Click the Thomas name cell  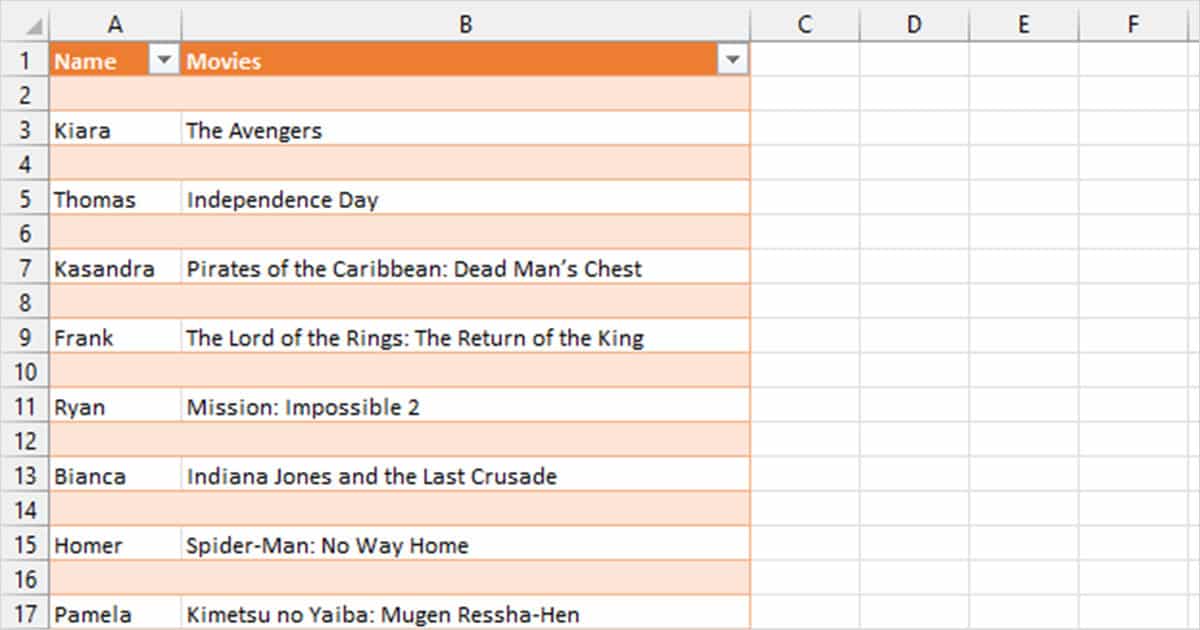point(114,198)
